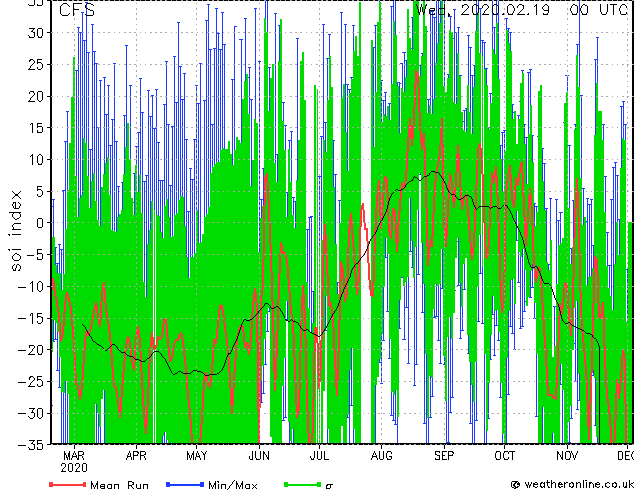
Task: Click the 15 y-axis value
Action: (36, 128)
